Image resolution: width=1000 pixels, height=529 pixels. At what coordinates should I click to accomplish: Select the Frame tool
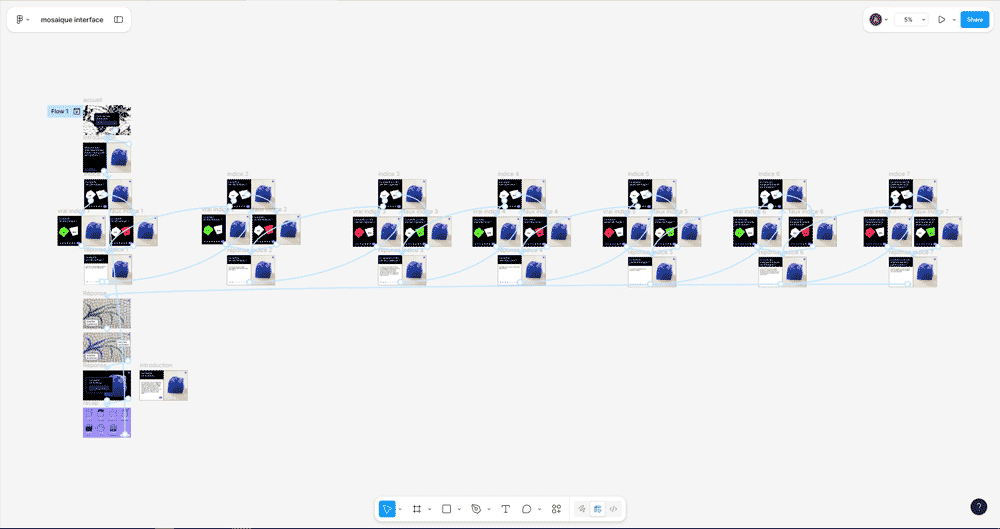(417, 509)
